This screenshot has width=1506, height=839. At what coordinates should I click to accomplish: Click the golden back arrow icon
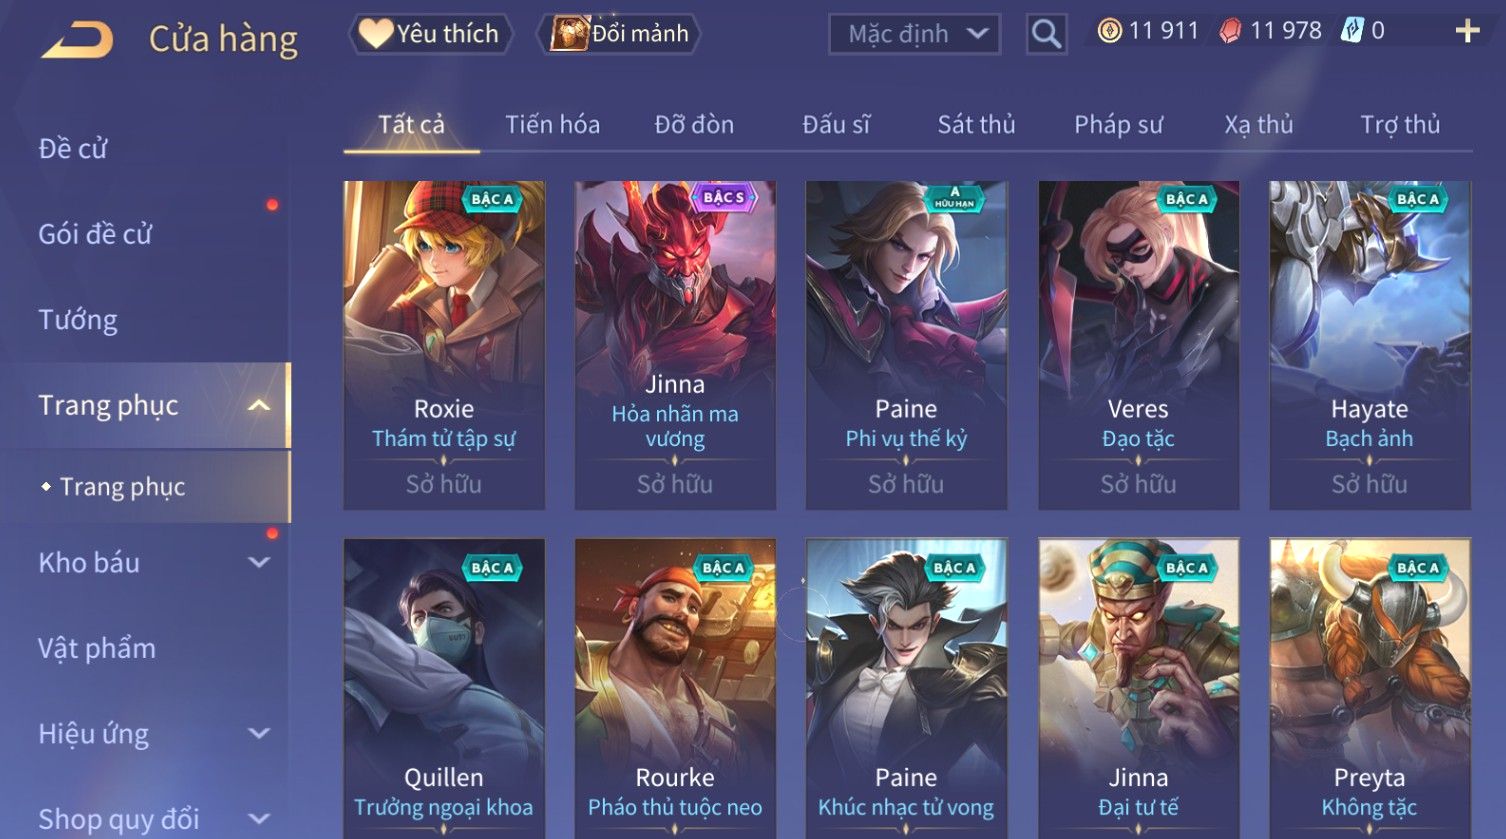tap(77, 40)
